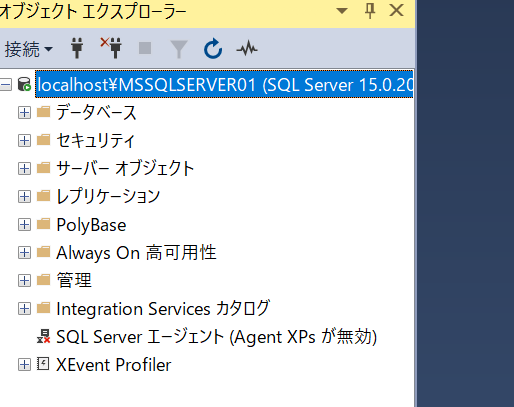Expand the XEvent Profiler node
The height and width of the screenshot is (407, 514).
(24, 365)
